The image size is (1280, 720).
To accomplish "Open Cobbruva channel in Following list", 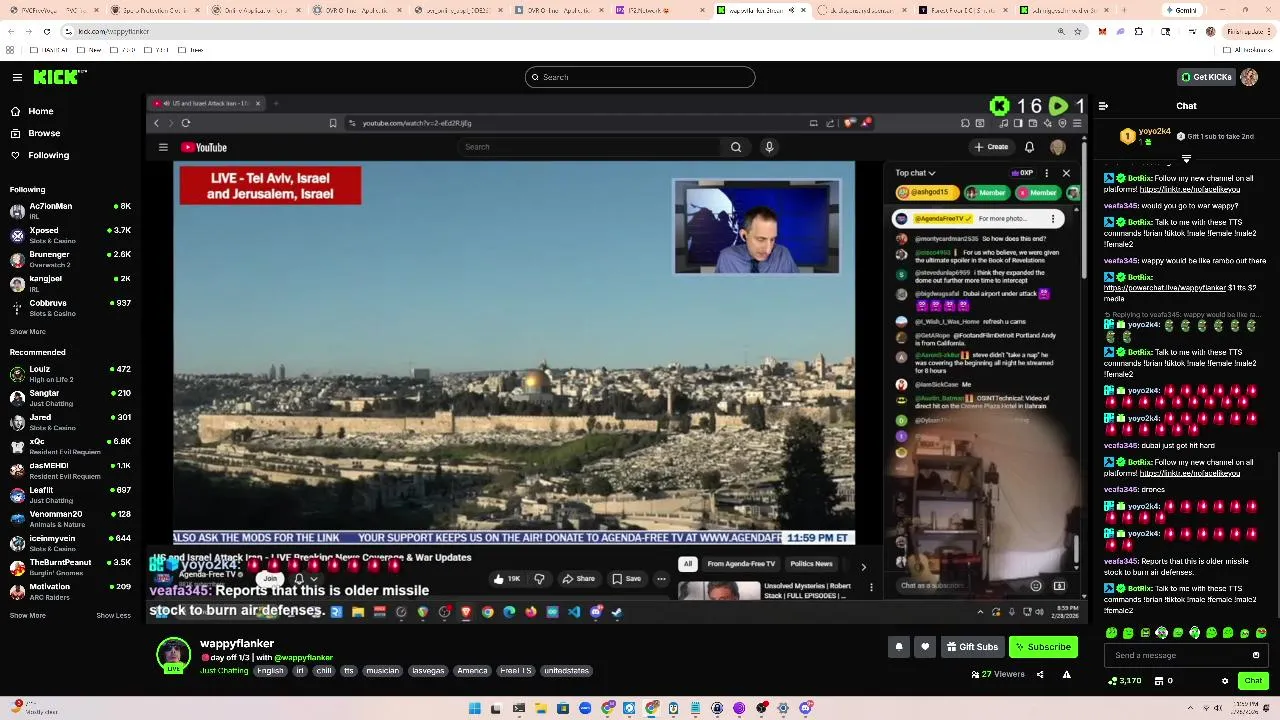I will (x=70, y=307).
